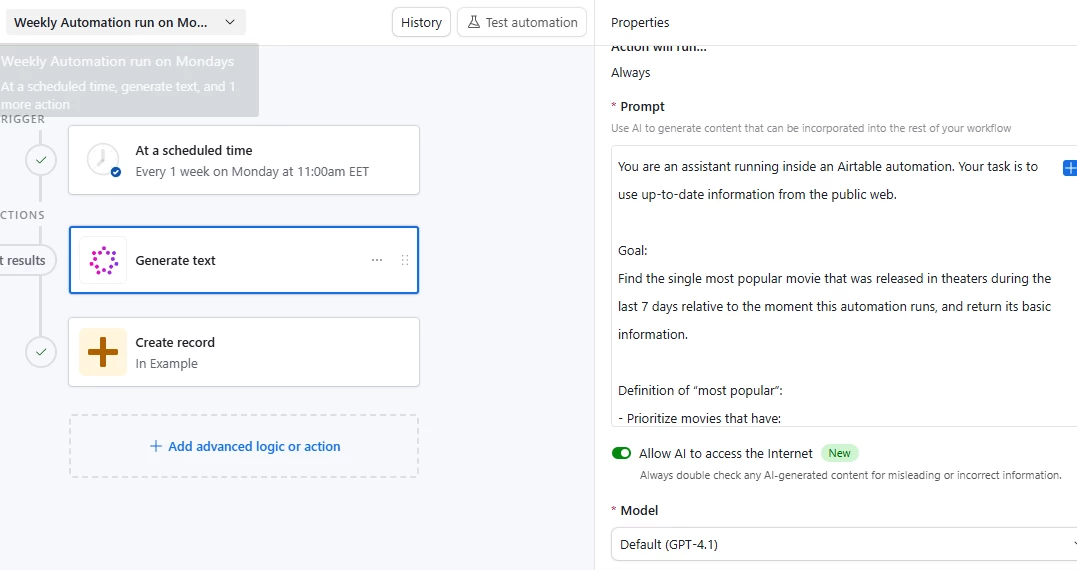Select the Create record action card
Screen dimensions: 1077x570
coord(260,352)
